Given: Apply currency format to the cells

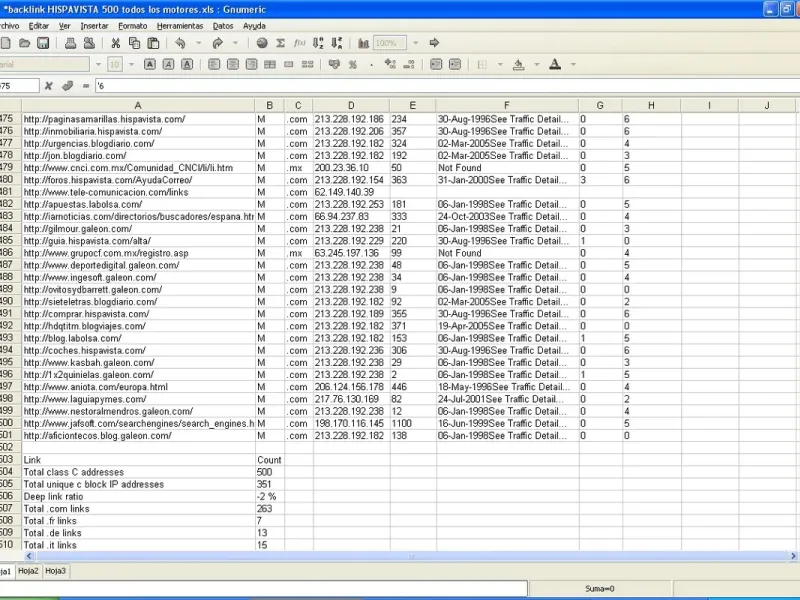Looking at the screenshot, I should [334, 64].
